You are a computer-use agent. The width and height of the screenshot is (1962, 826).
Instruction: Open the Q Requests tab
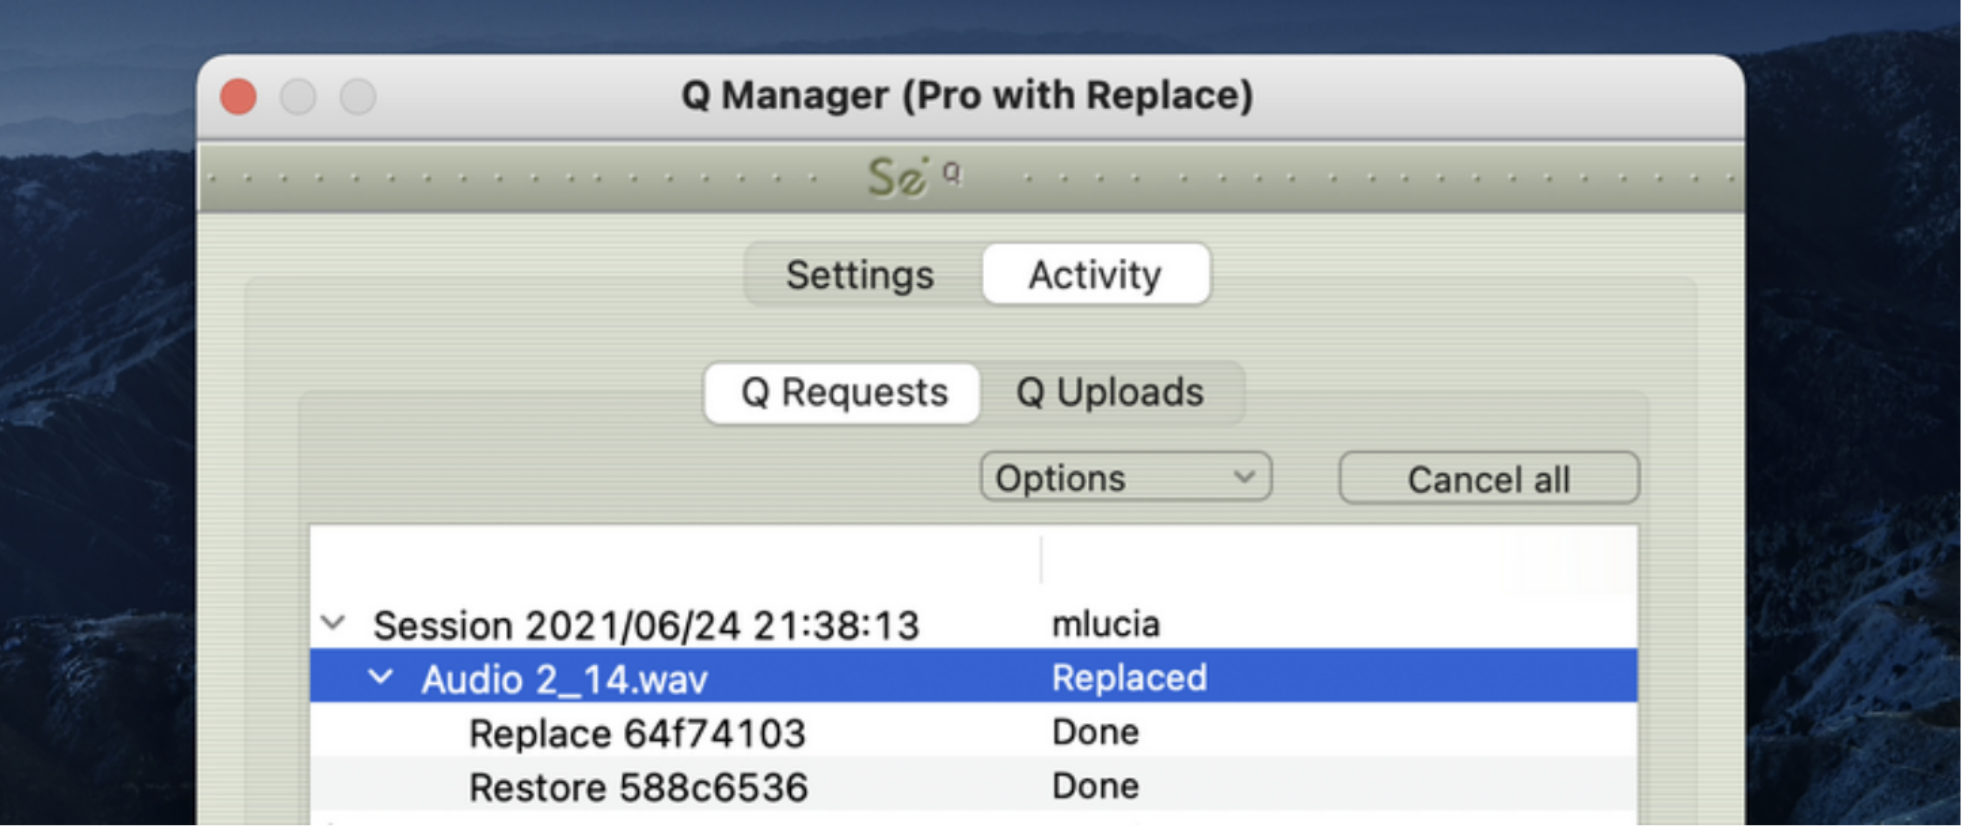point(843,393)
